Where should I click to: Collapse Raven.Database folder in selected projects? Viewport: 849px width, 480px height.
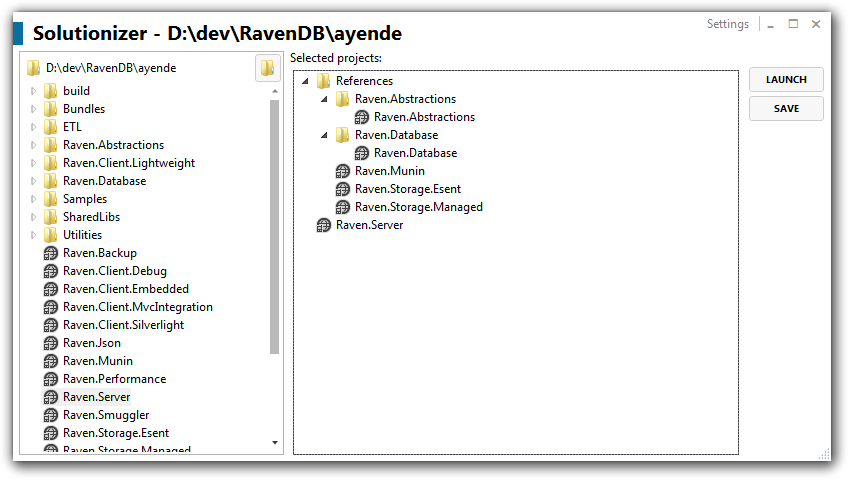(324, 135)
